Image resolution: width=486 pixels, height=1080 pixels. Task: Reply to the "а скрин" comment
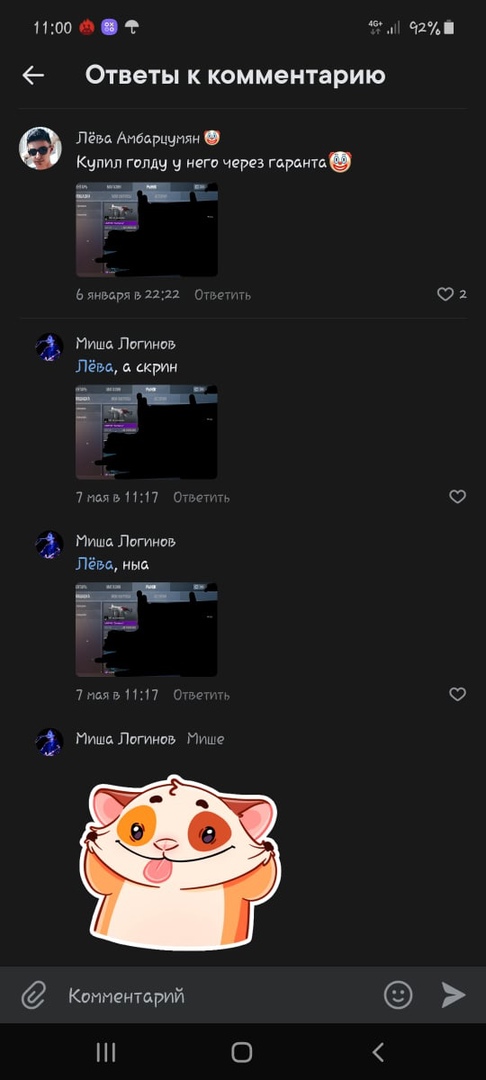[201, 497]
